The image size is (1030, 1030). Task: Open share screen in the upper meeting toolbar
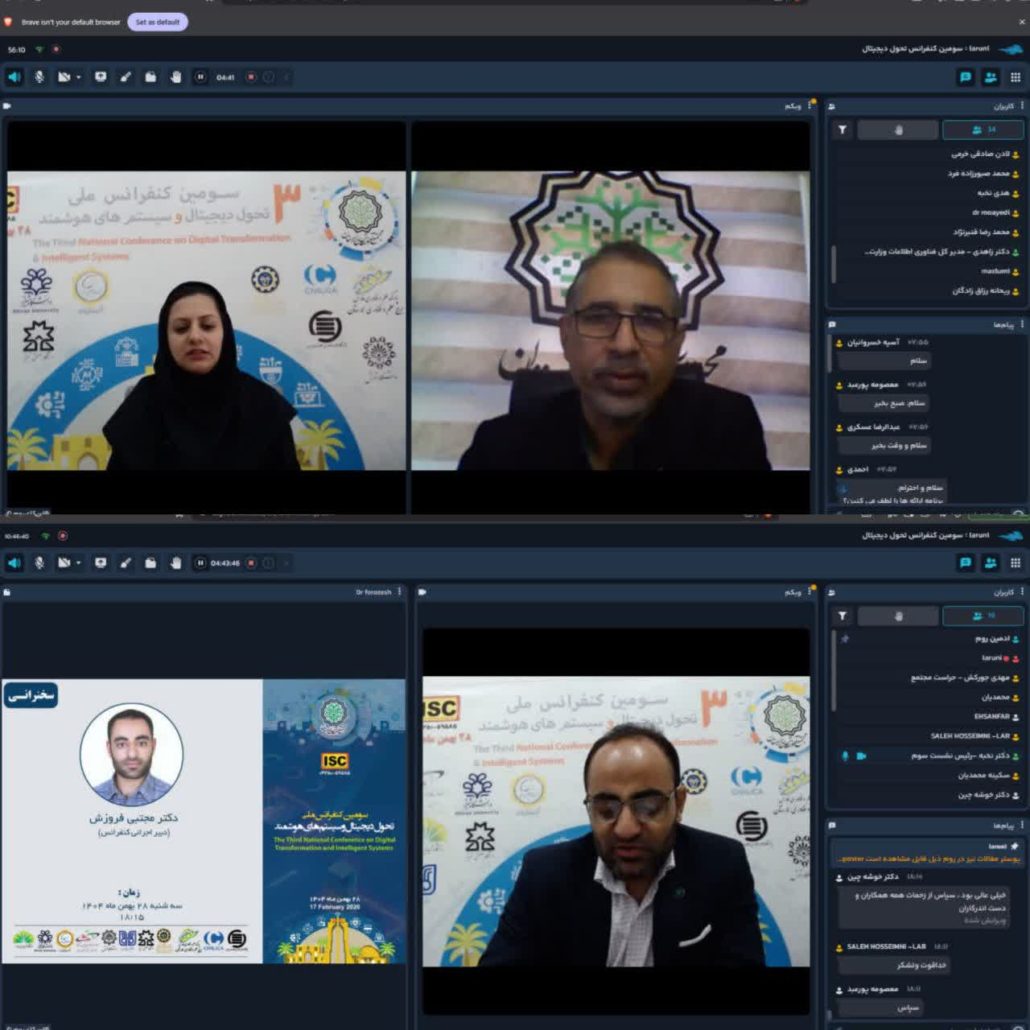pyautogui.click(x=100, y=77)
